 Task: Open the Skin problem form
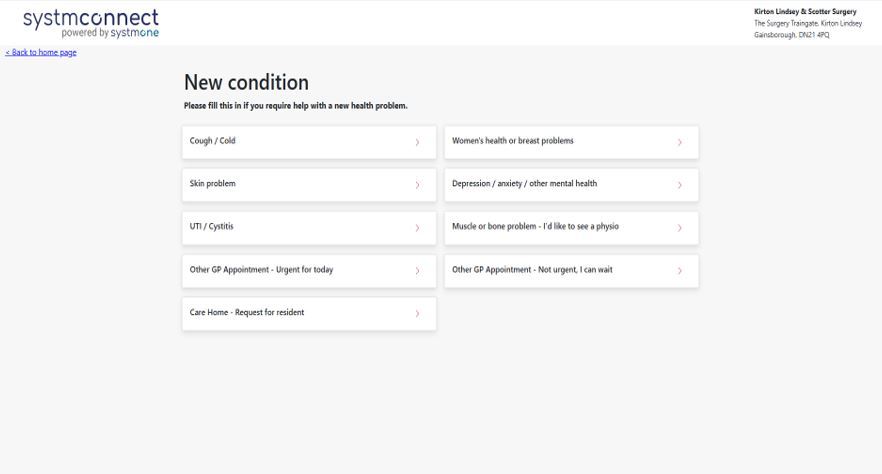213,184
